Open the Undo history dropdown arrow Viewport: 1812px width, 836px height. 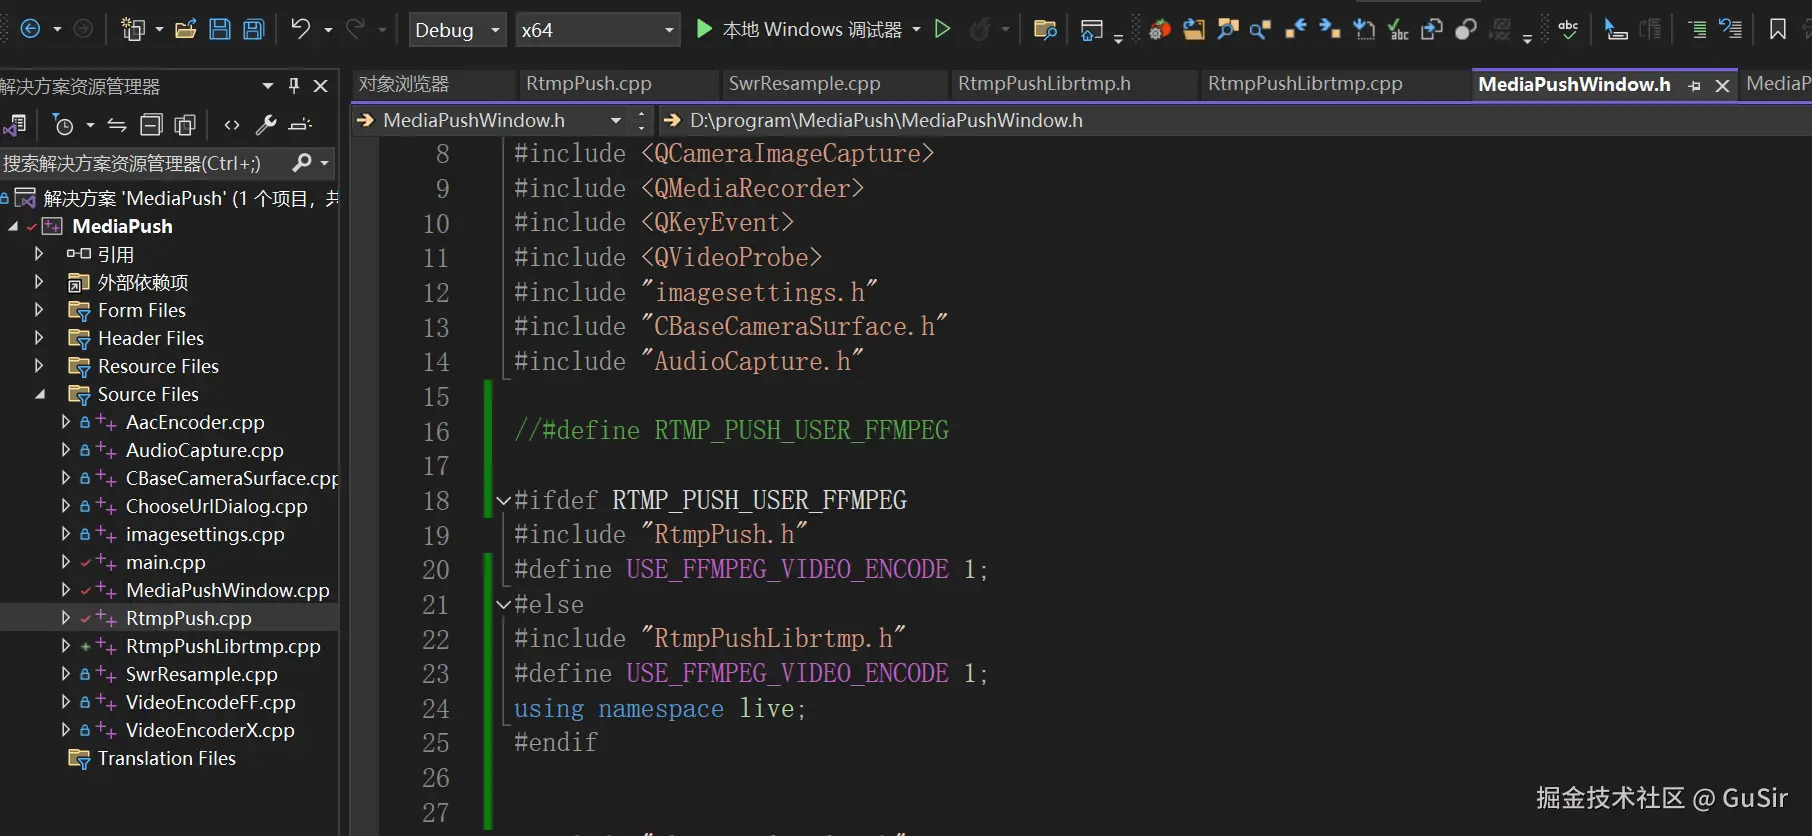point(328,29)
